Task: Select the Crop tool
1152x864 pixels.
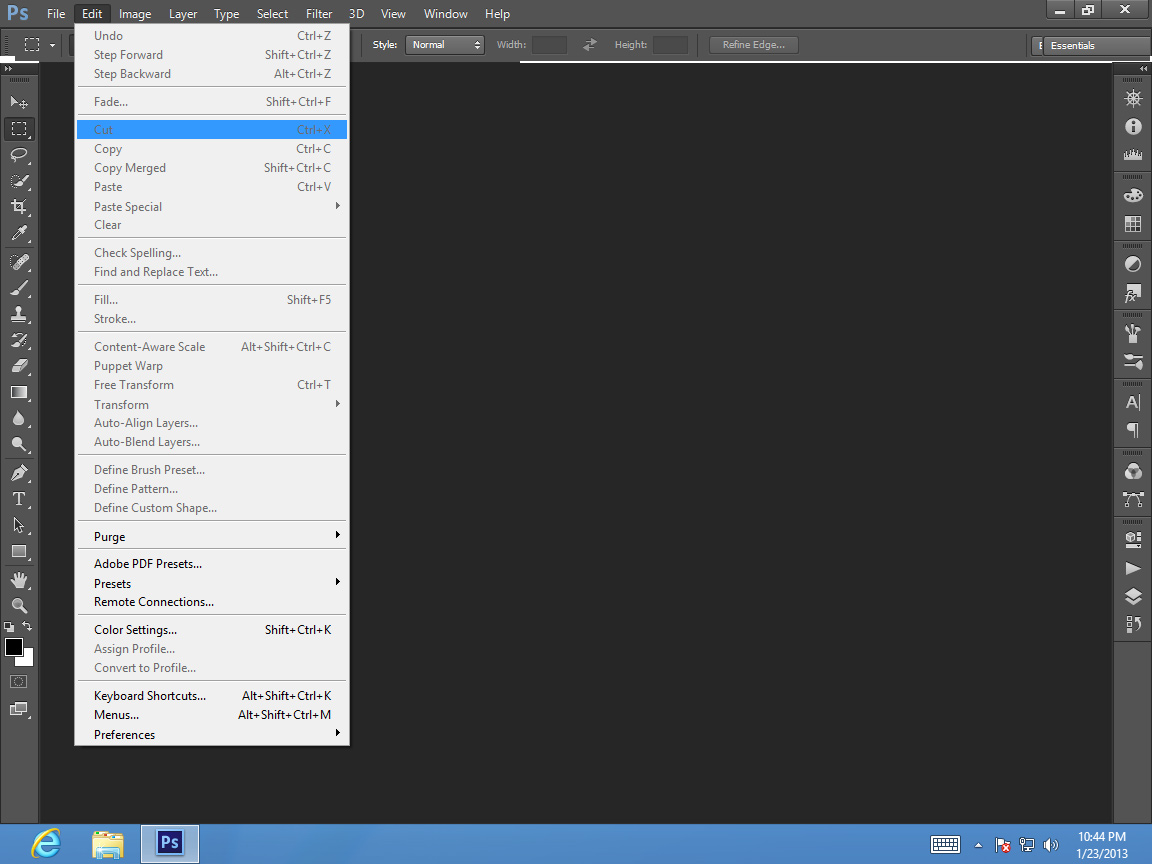Action: click(19, 207)
